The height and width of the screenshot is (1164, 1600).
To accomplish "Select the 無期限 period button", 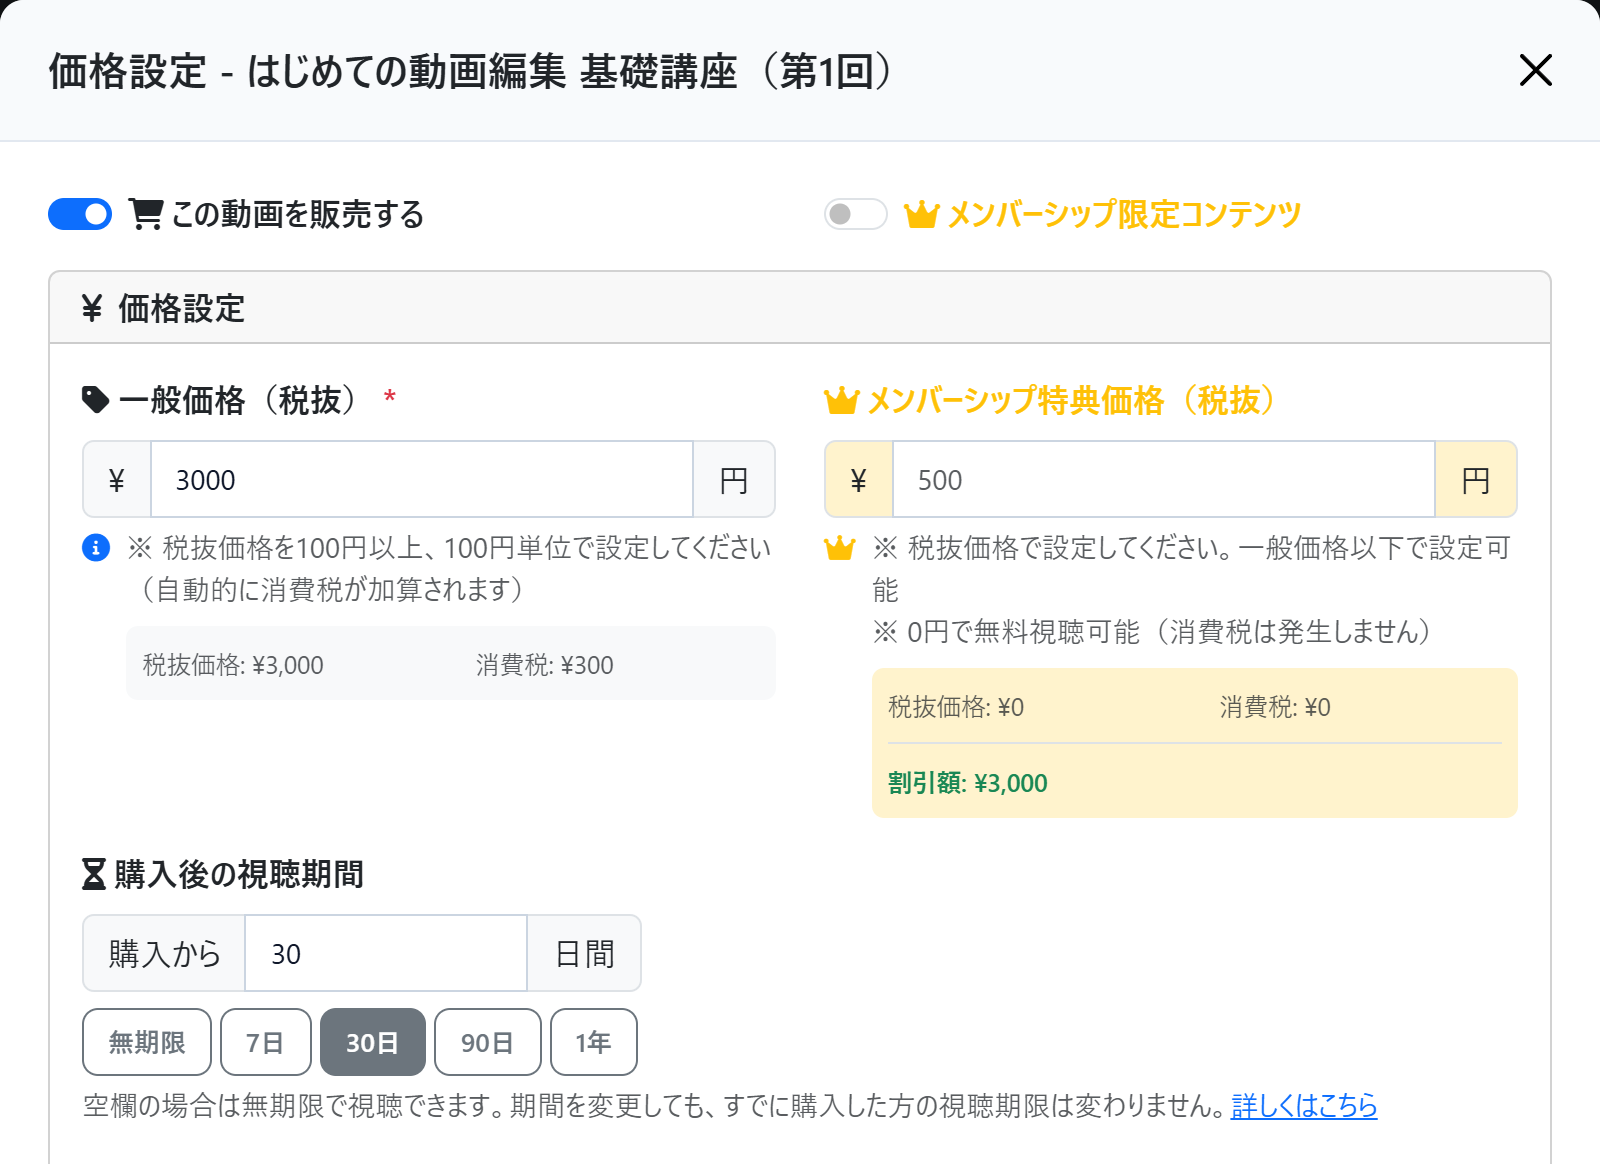I will (147, 1042).
